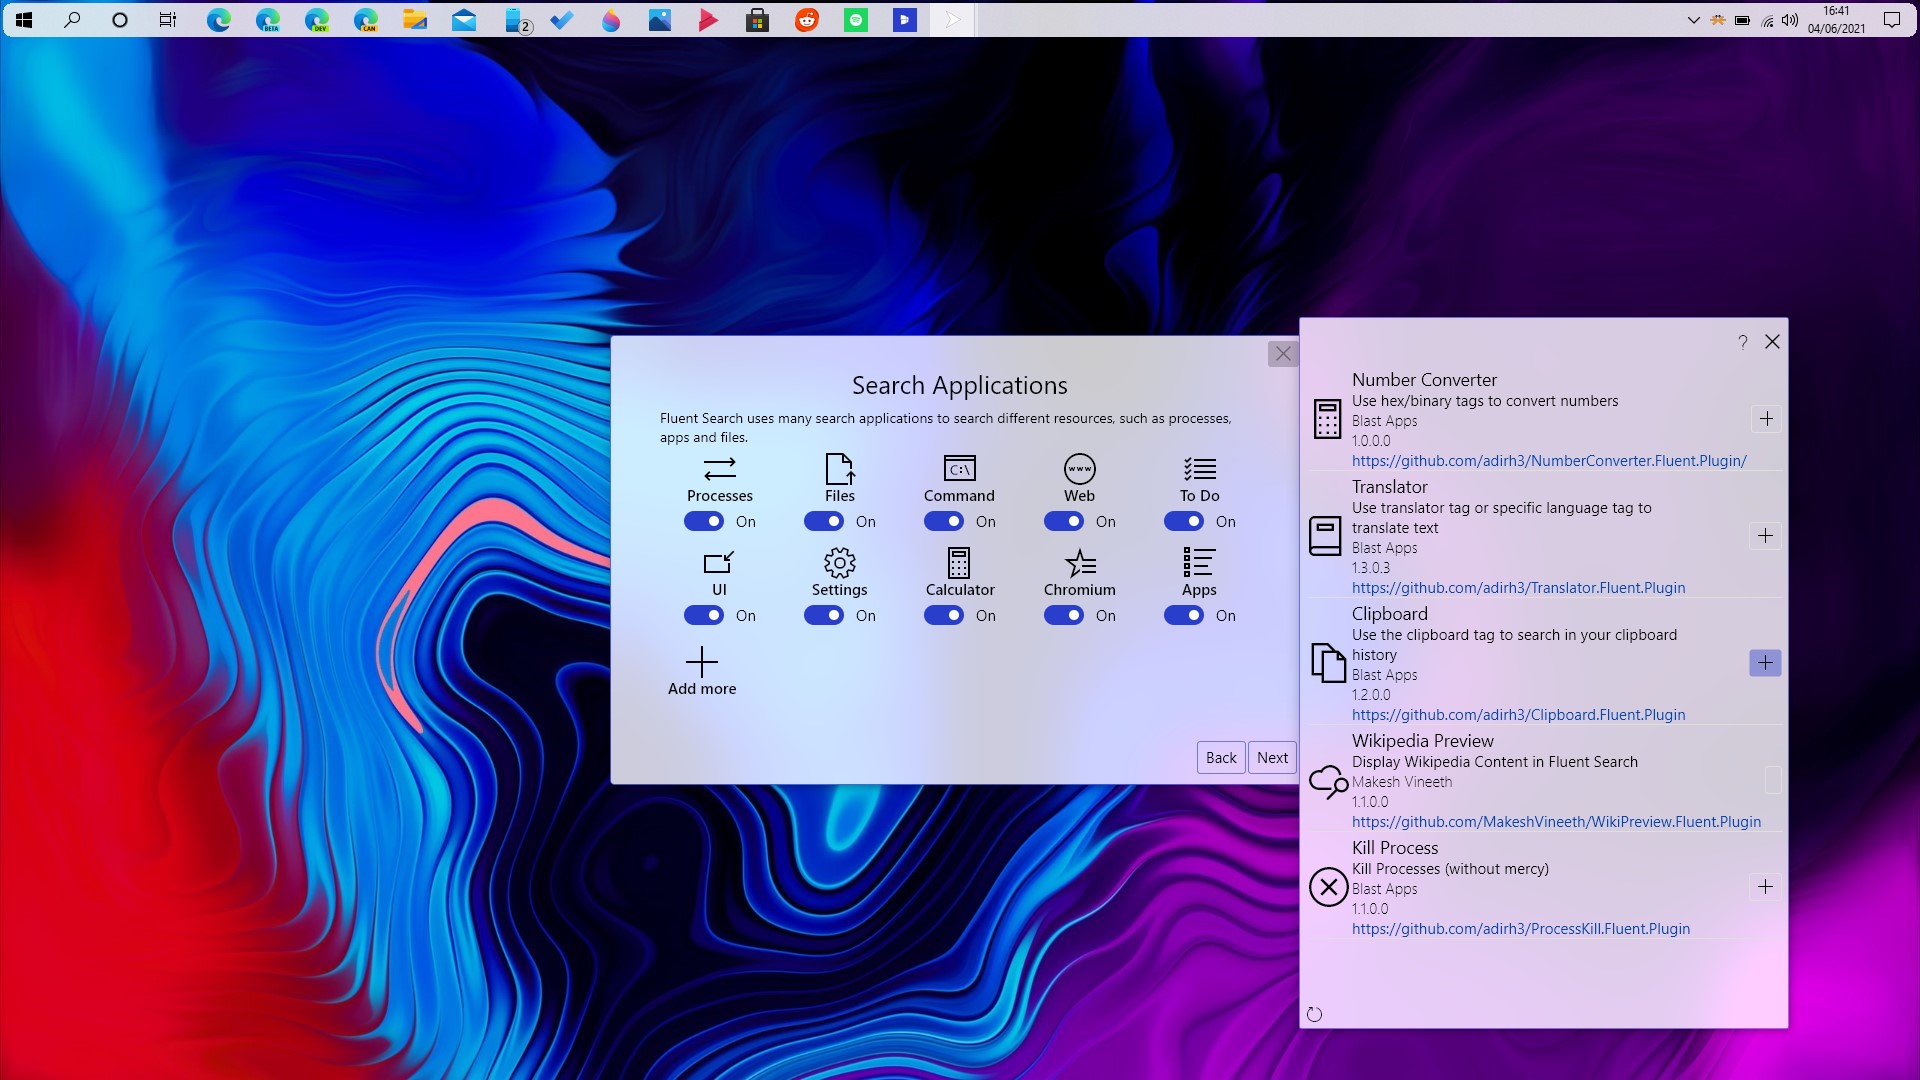Click the UI search app icon
The height and width of the screenshot is (1080, 1920).
(x=719, y=562)
